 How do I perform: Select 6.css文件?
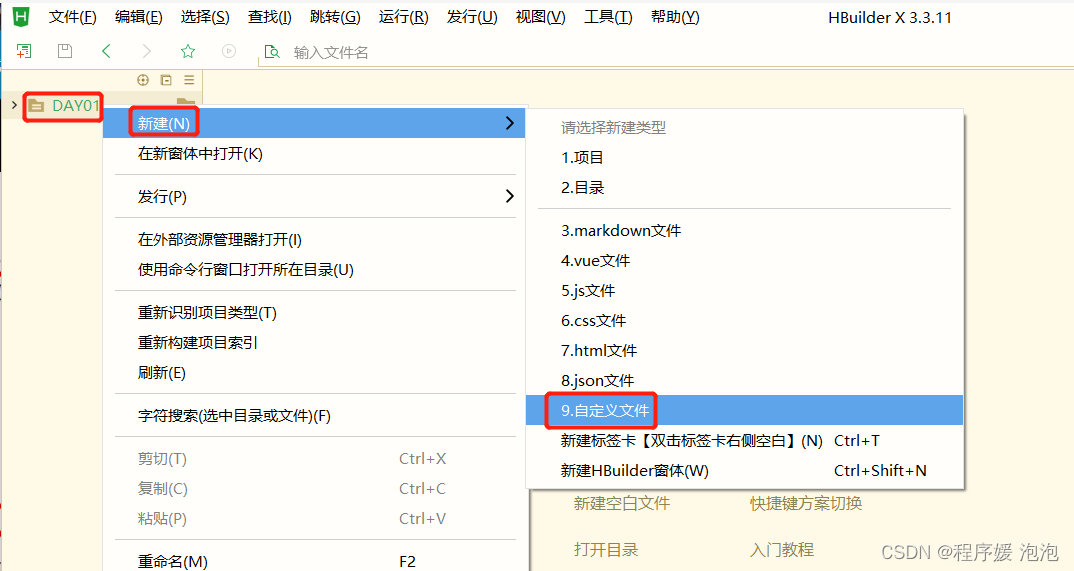(745, 320)
